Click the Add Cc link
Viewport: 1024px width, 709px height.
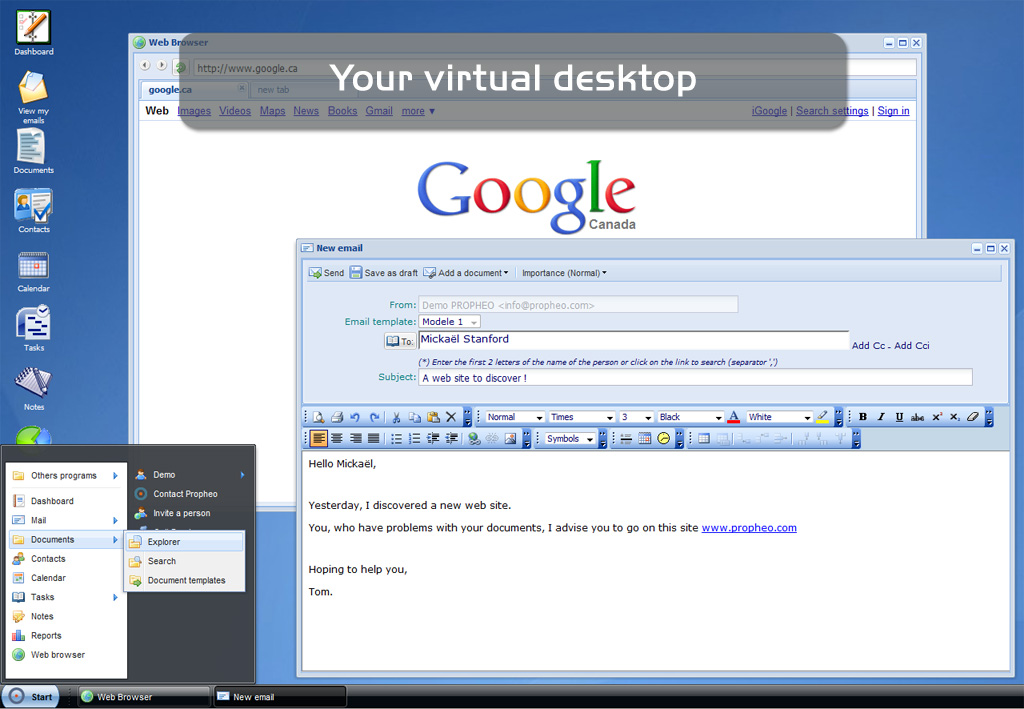tap(869, 345)
